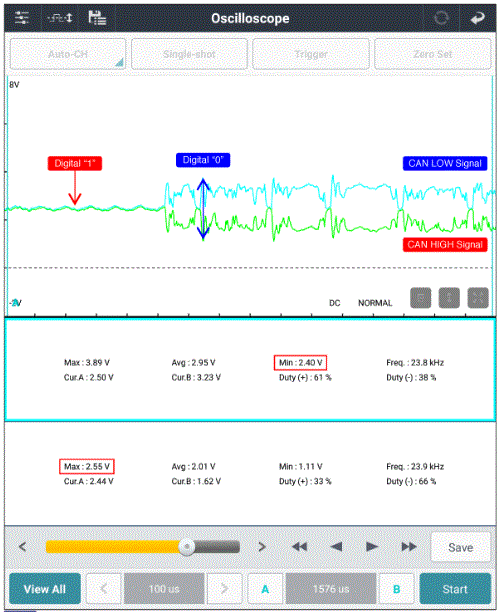Select cursor A button

click(265, 589)
